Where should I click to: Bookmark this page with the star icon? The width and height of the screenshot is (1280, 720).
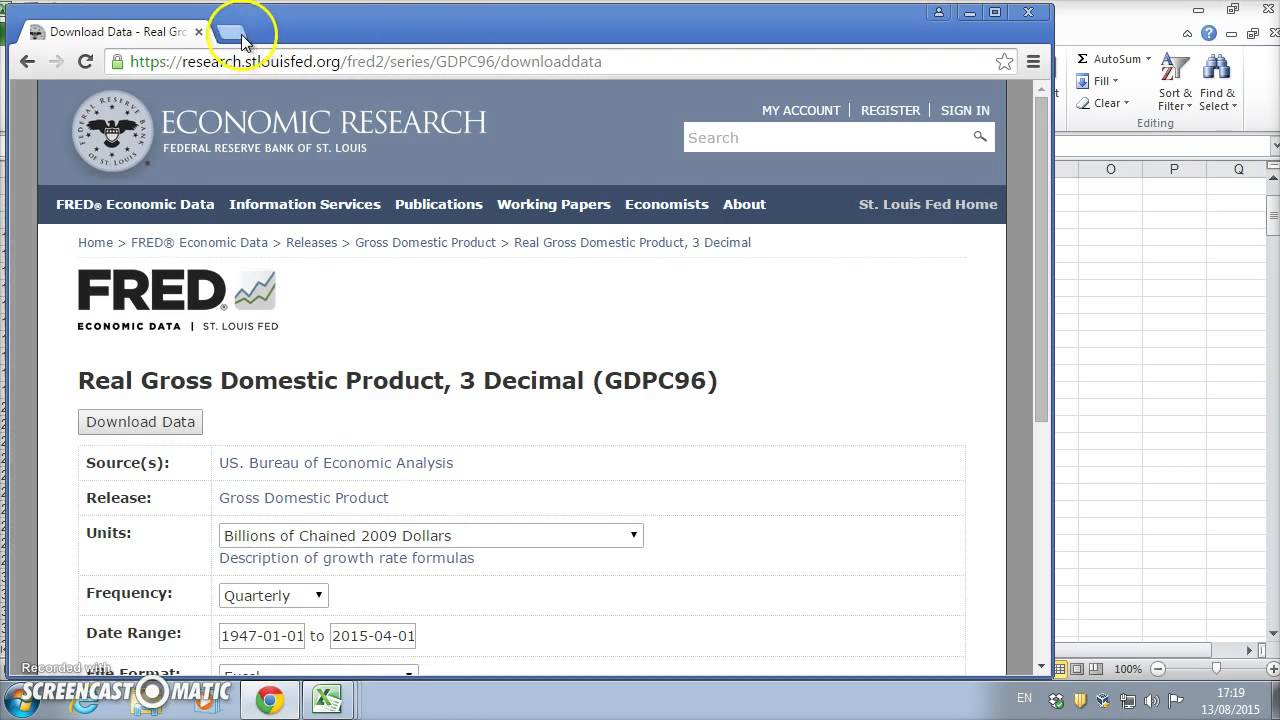(x=1004, y=62)
